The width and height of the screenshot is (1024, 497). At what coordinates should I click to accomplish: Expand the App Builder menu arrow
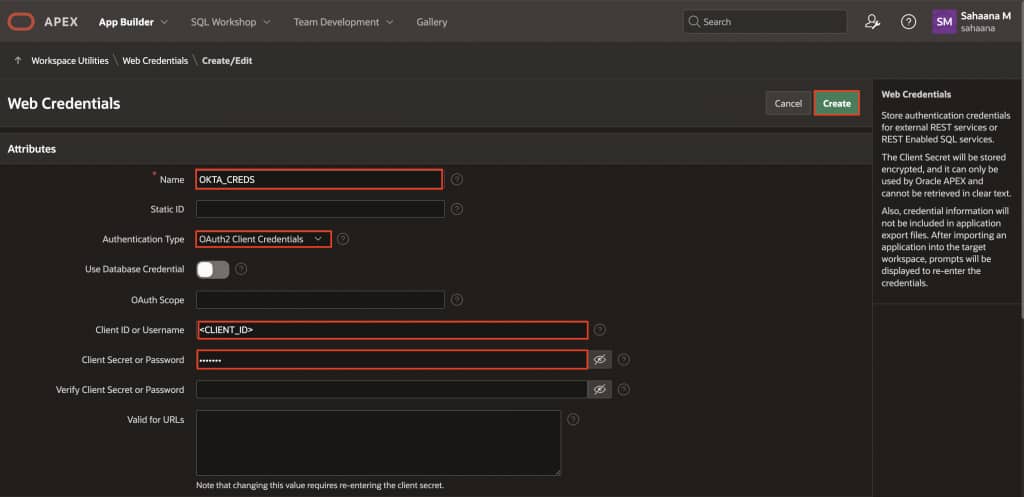click(164, 22)
